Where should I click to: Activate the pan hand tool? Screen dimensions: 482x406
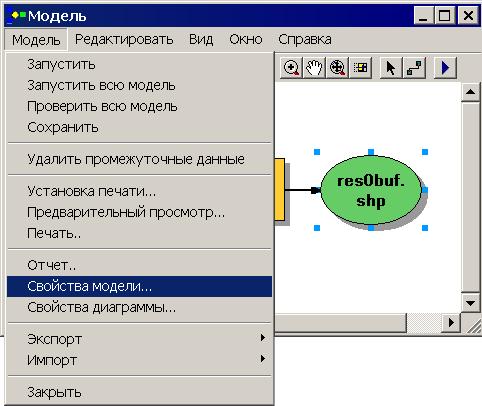pos(314,68)
